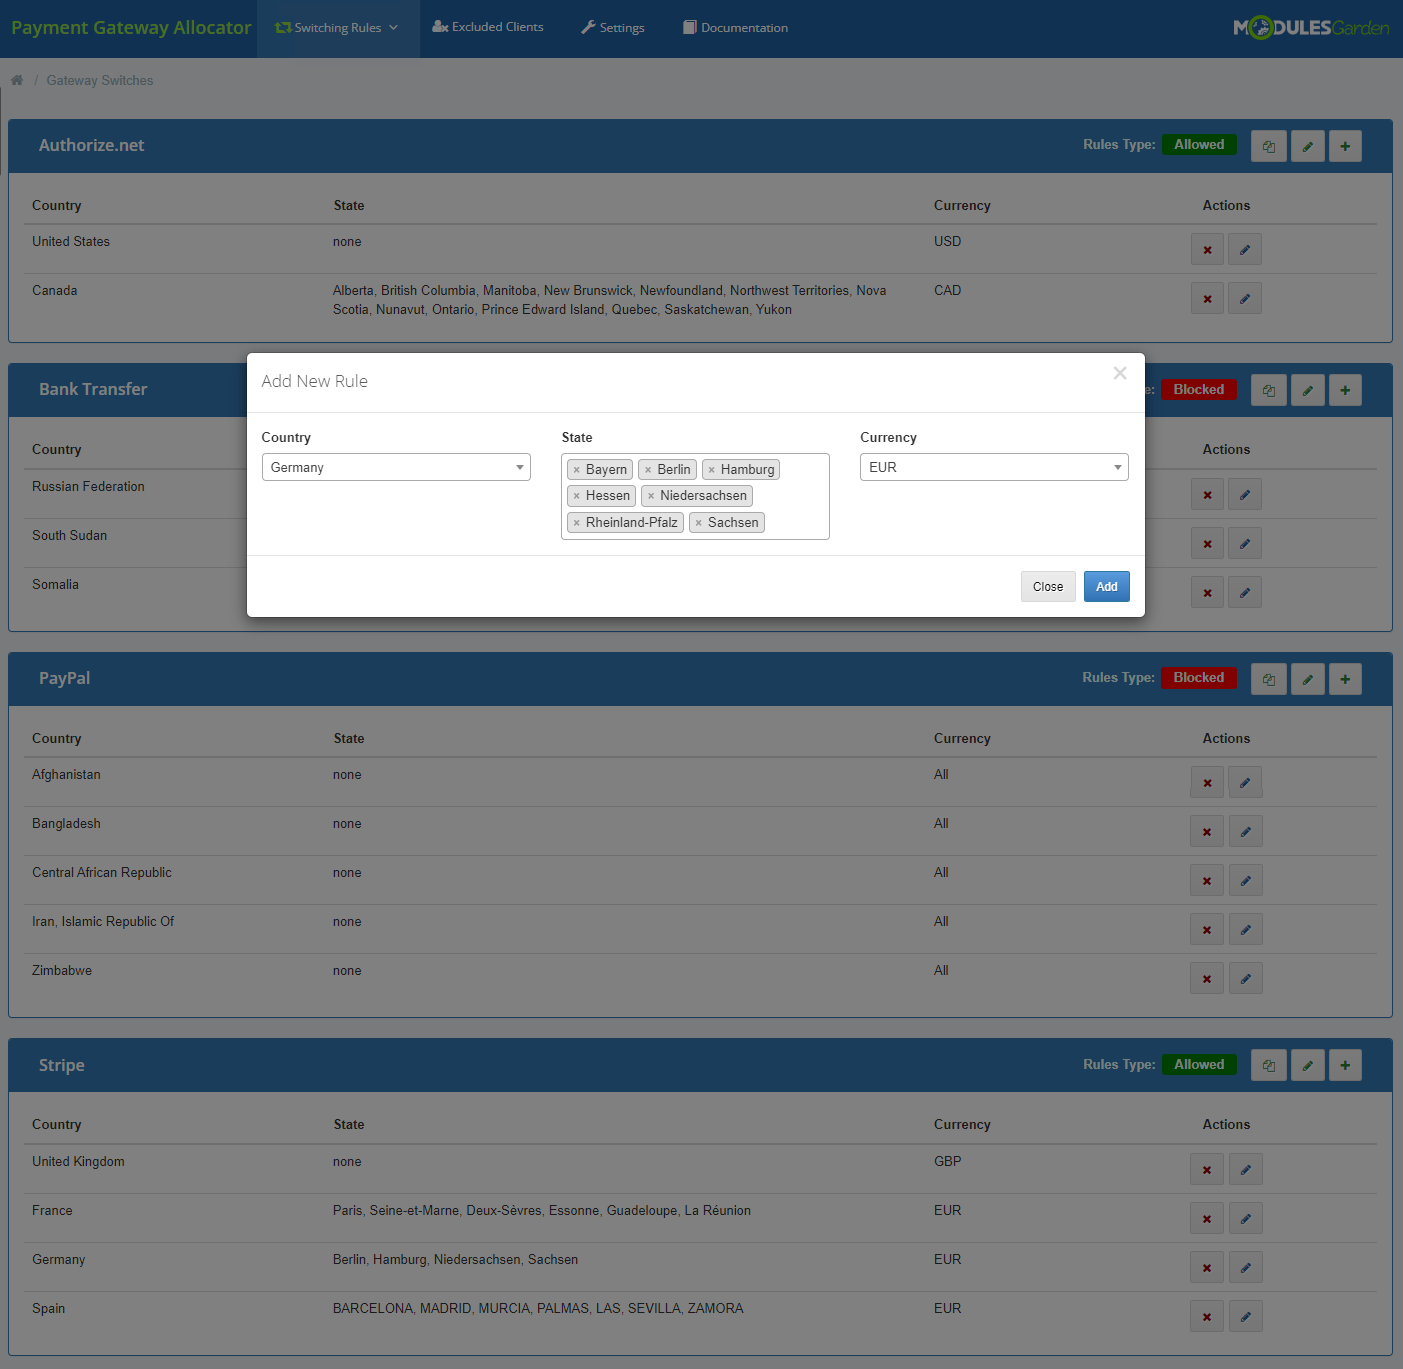The height and width of the screenshot is (1369, 1403).
Task: Toggle PayPal rules type Blocked badge
Action: click(x=1198, y=677)
